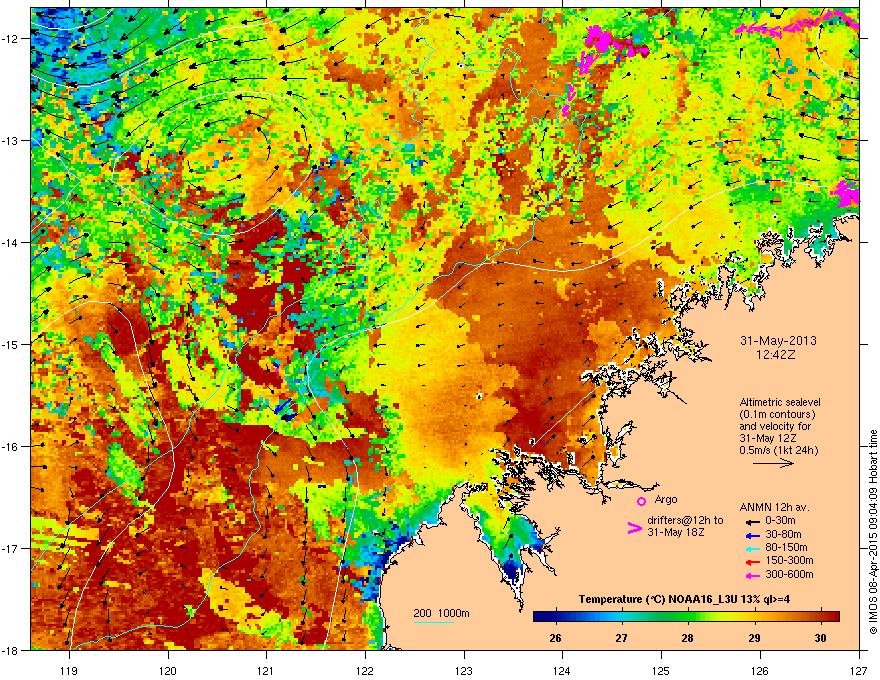Image resolution: width=880 pixels, height=680 pixels.
Task: Click the longitude axis label 125
Action: pos(661,670)
